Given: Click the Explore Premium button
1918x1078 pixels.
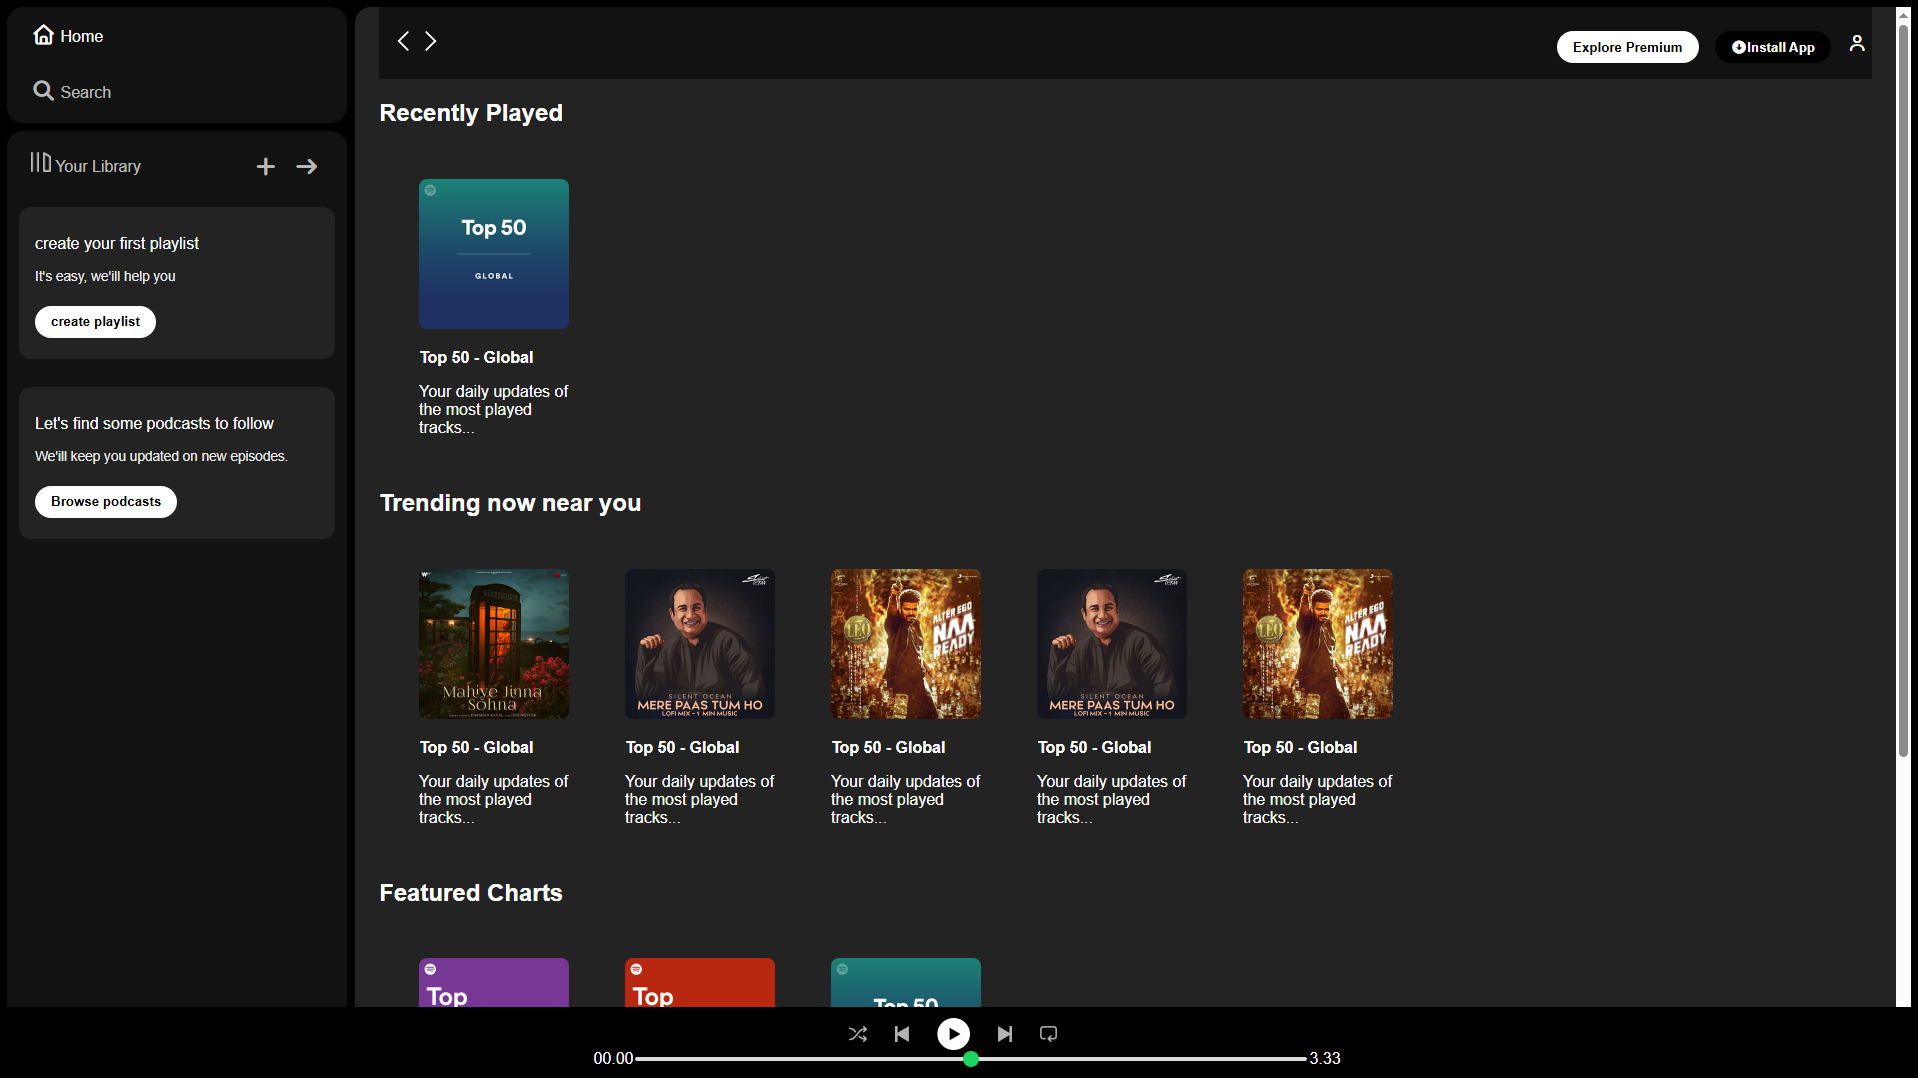Looking at the screenshot, I should 1627,47.
